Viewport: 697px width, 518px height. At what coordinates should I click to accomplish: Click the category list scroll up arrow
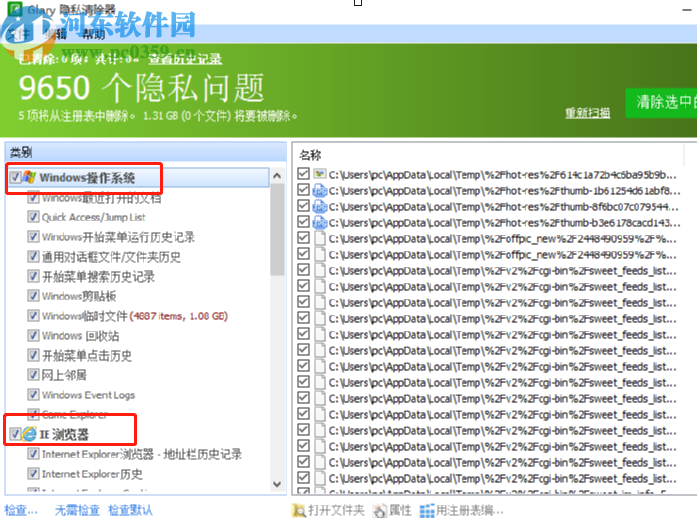coord(277,176)
